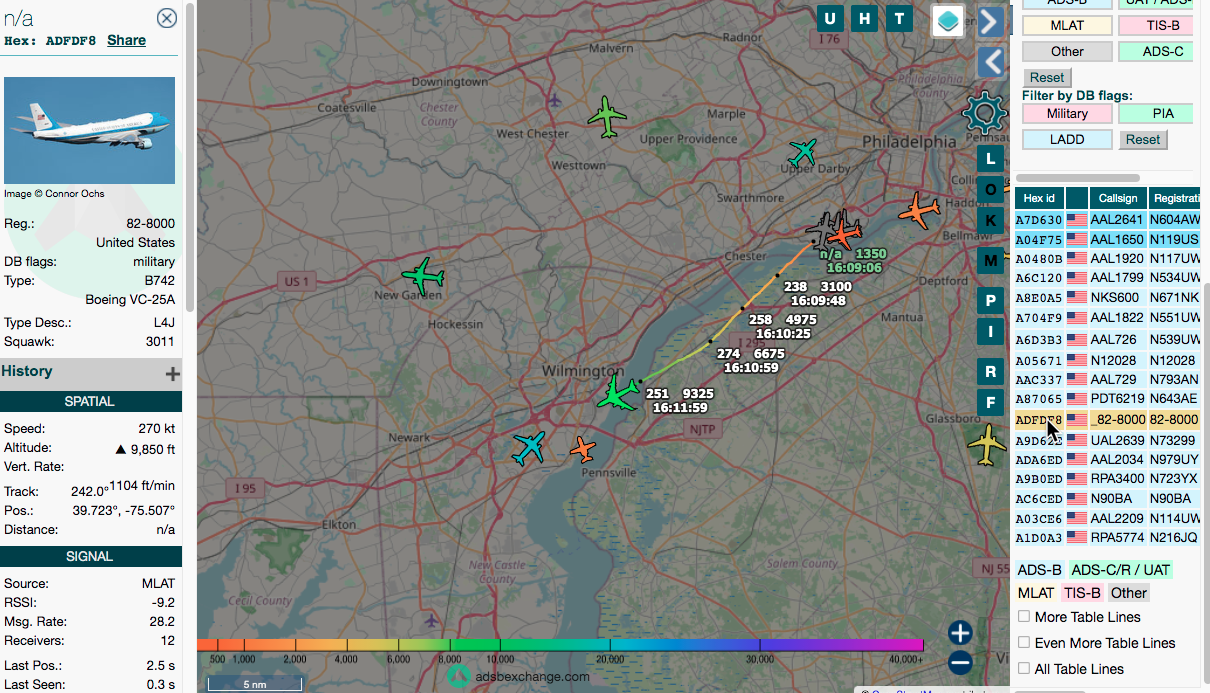The height and width of the screenshot is (693, 1210).
Task: Expand the History section
Action: pyautogui.click(x=173, y=373)
